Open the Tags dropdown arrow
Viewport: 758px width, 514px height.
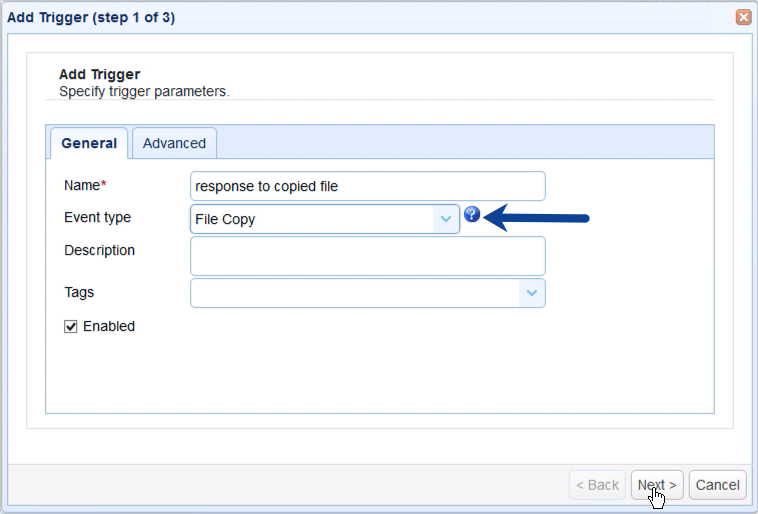click(532, 293)
